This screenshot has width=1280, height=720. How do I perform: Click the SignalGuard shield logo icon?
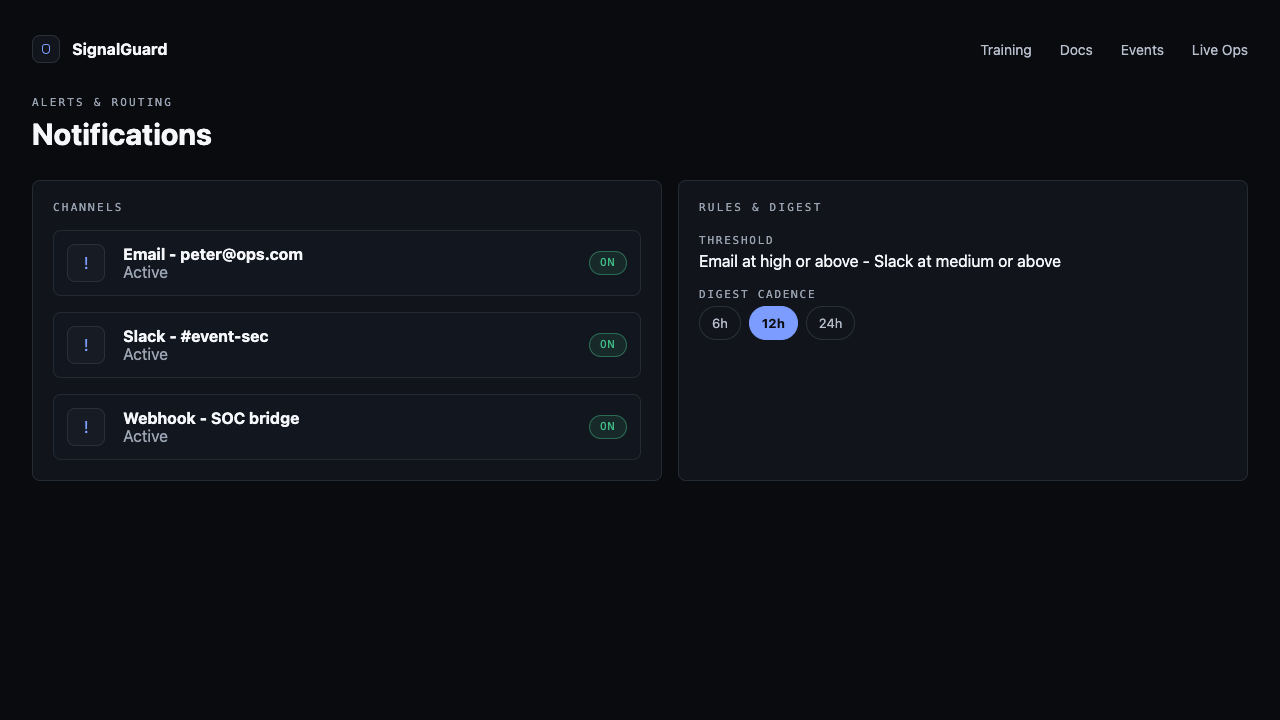tap(46, 49)
